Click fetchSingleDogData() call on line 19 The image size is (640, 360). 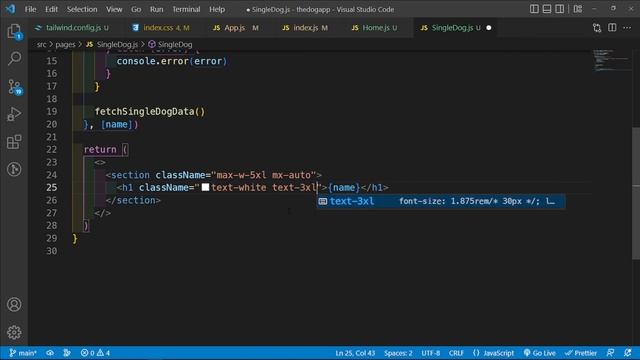coord(150,111)
